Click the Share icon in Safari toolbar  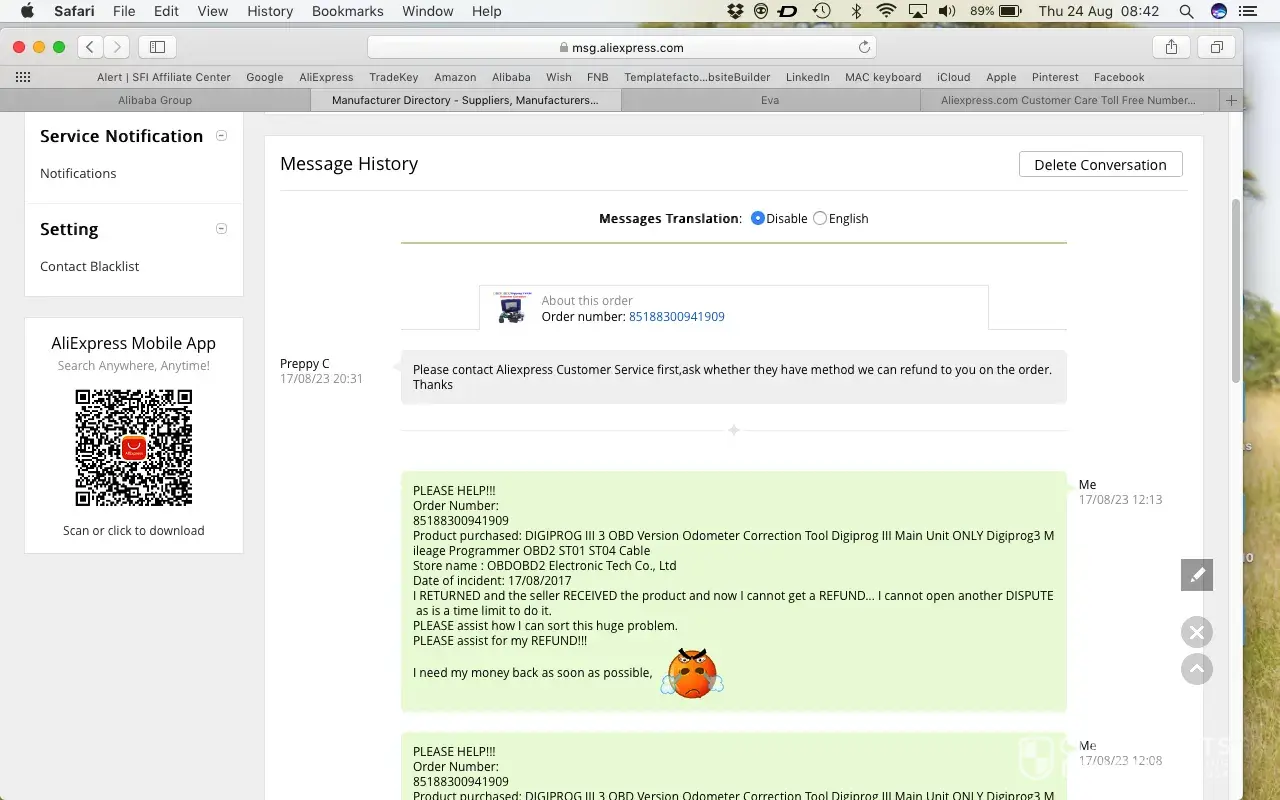tap(1171, 47)
